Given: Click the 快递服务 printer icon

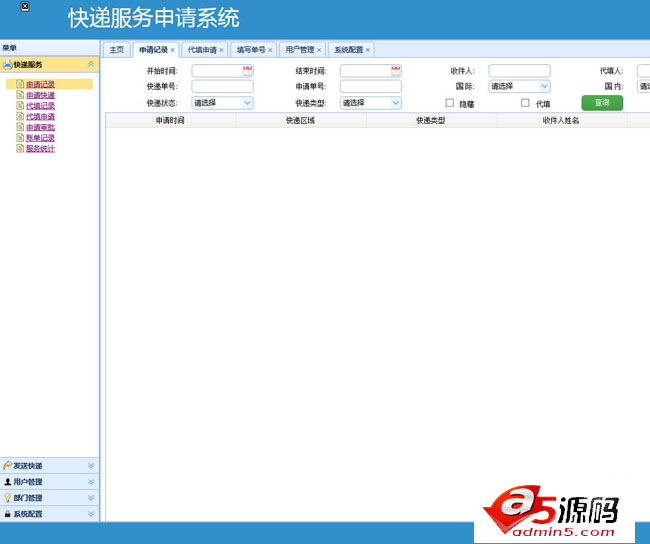Looking at the screenshot, I should [7, 64].
